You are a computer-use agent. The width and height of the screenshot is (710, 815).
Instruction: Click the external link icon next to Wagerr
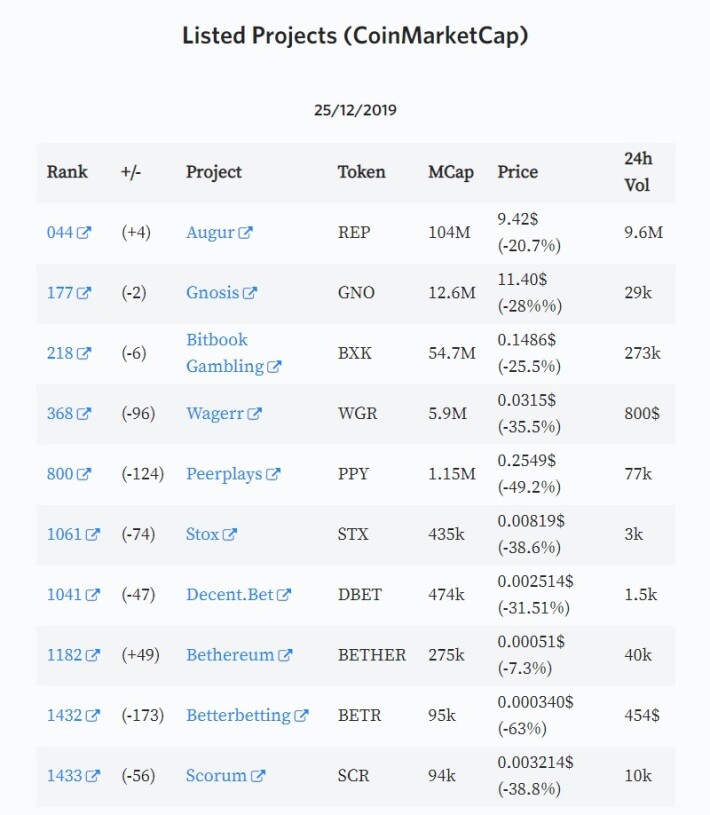click(x=254, y=414)
